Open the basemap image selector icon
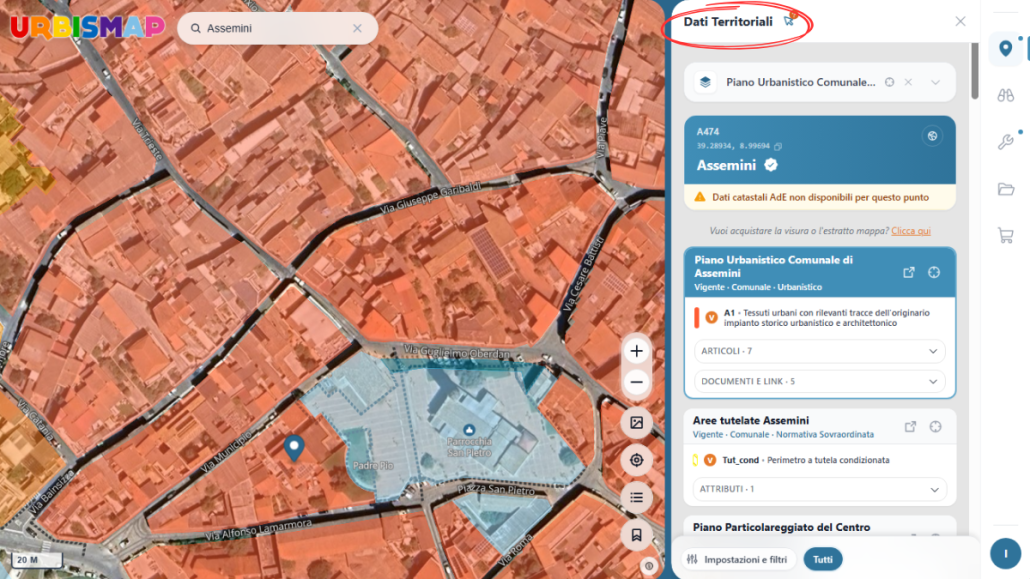Screen dimensions: 1030x579 [x=636, y=423]
